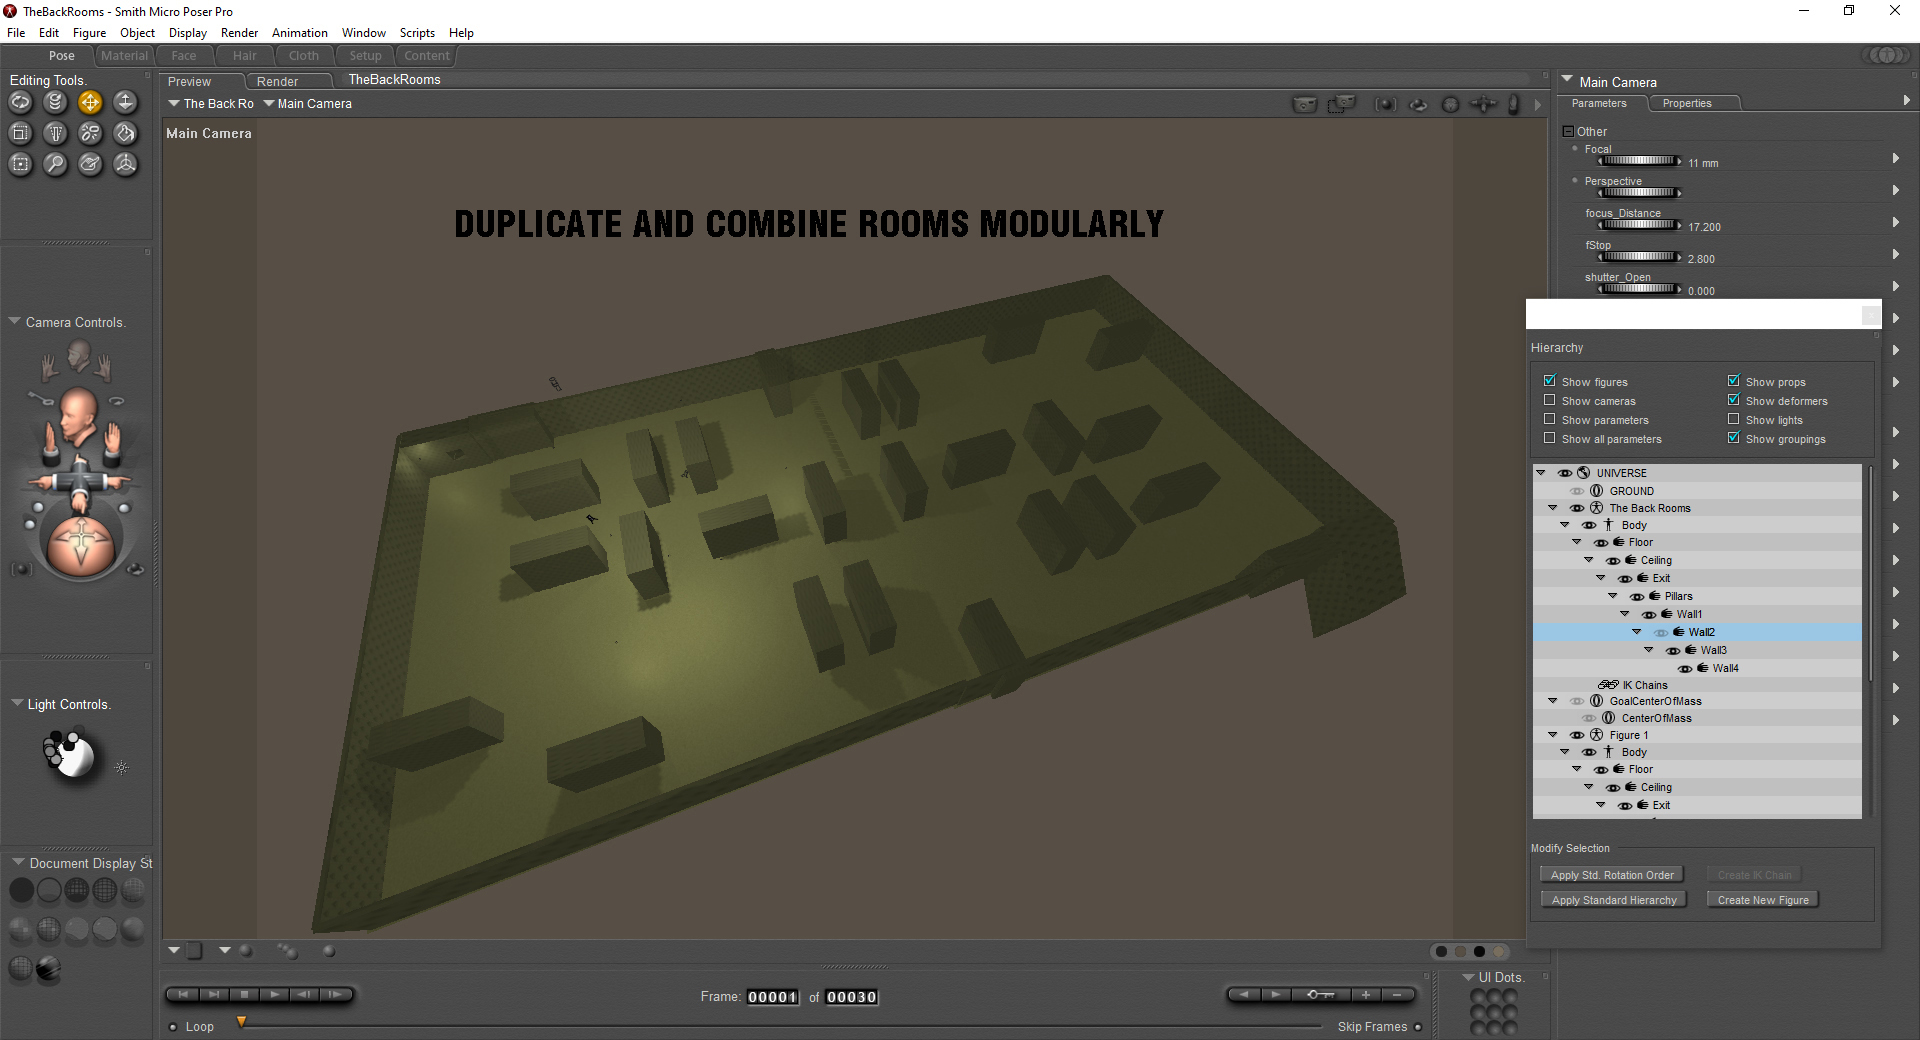Click the head camera icon
The width and height of the screenshot is (1920, 1040).
click(78, 355)
